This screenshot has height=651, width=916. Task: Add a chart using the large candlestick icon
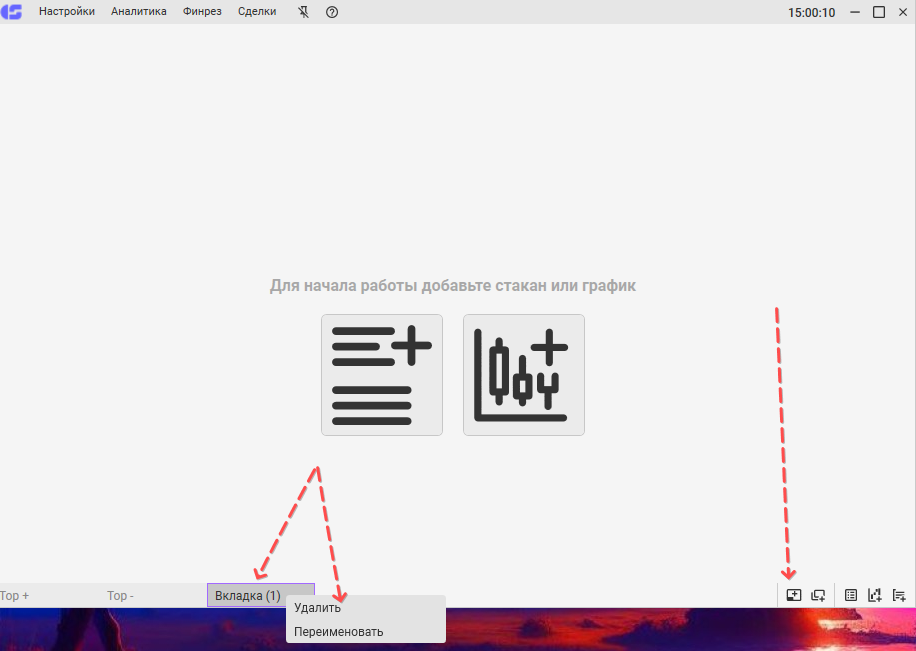coord(523,375)
